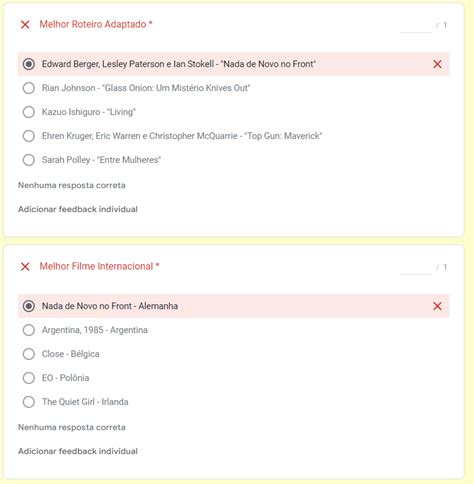Pick the EO - Polônia radio button

[29, 378]
